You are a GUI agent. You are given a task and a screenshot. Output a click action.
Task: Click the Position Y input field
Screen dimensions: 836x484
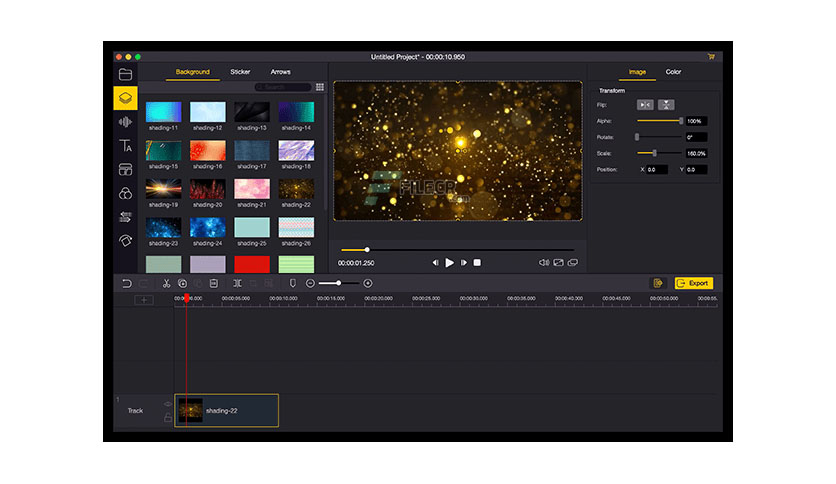click(696, 170)
